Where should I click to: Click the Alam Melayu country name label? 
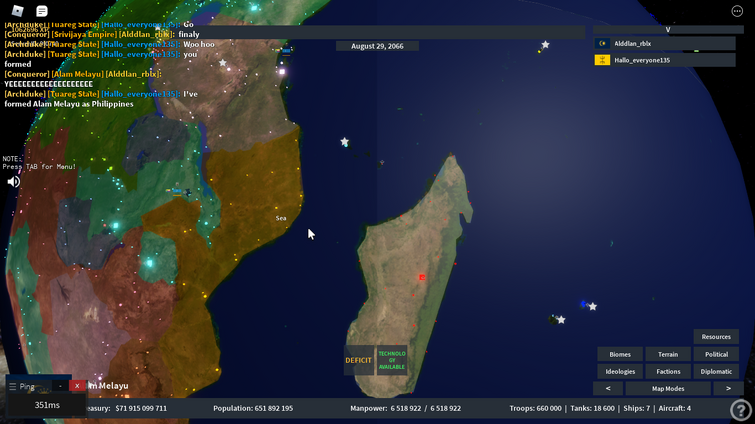point(108,385)
